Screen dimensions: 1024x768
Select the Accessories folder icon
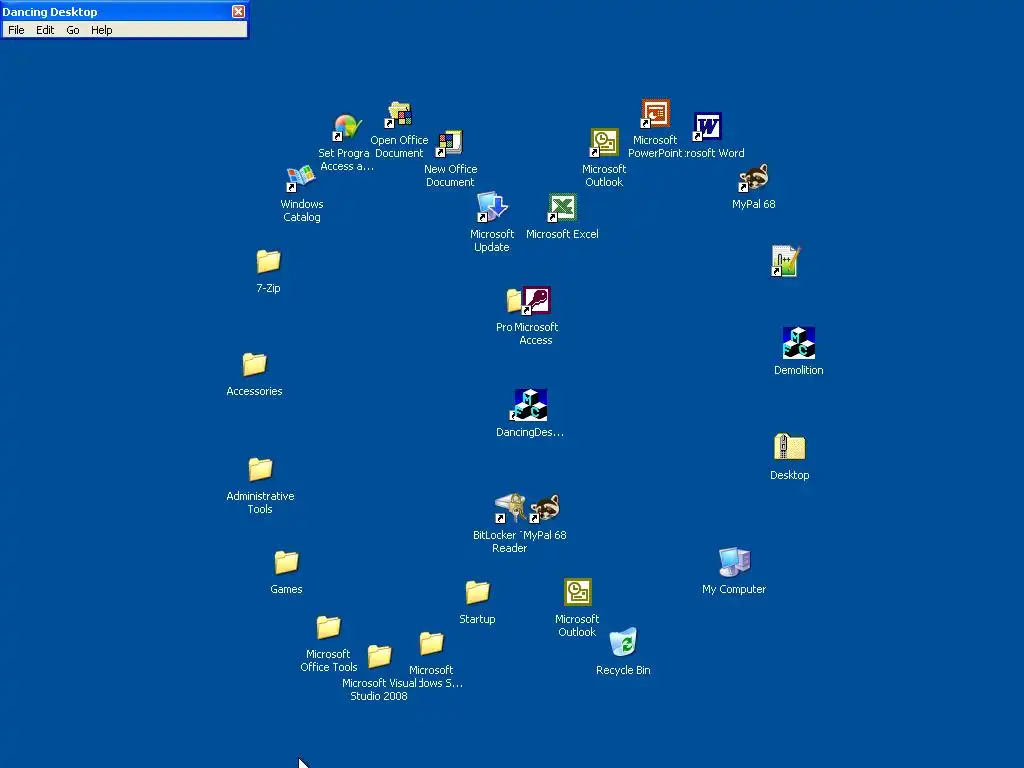pyautogui.click(x=254, y=364)
